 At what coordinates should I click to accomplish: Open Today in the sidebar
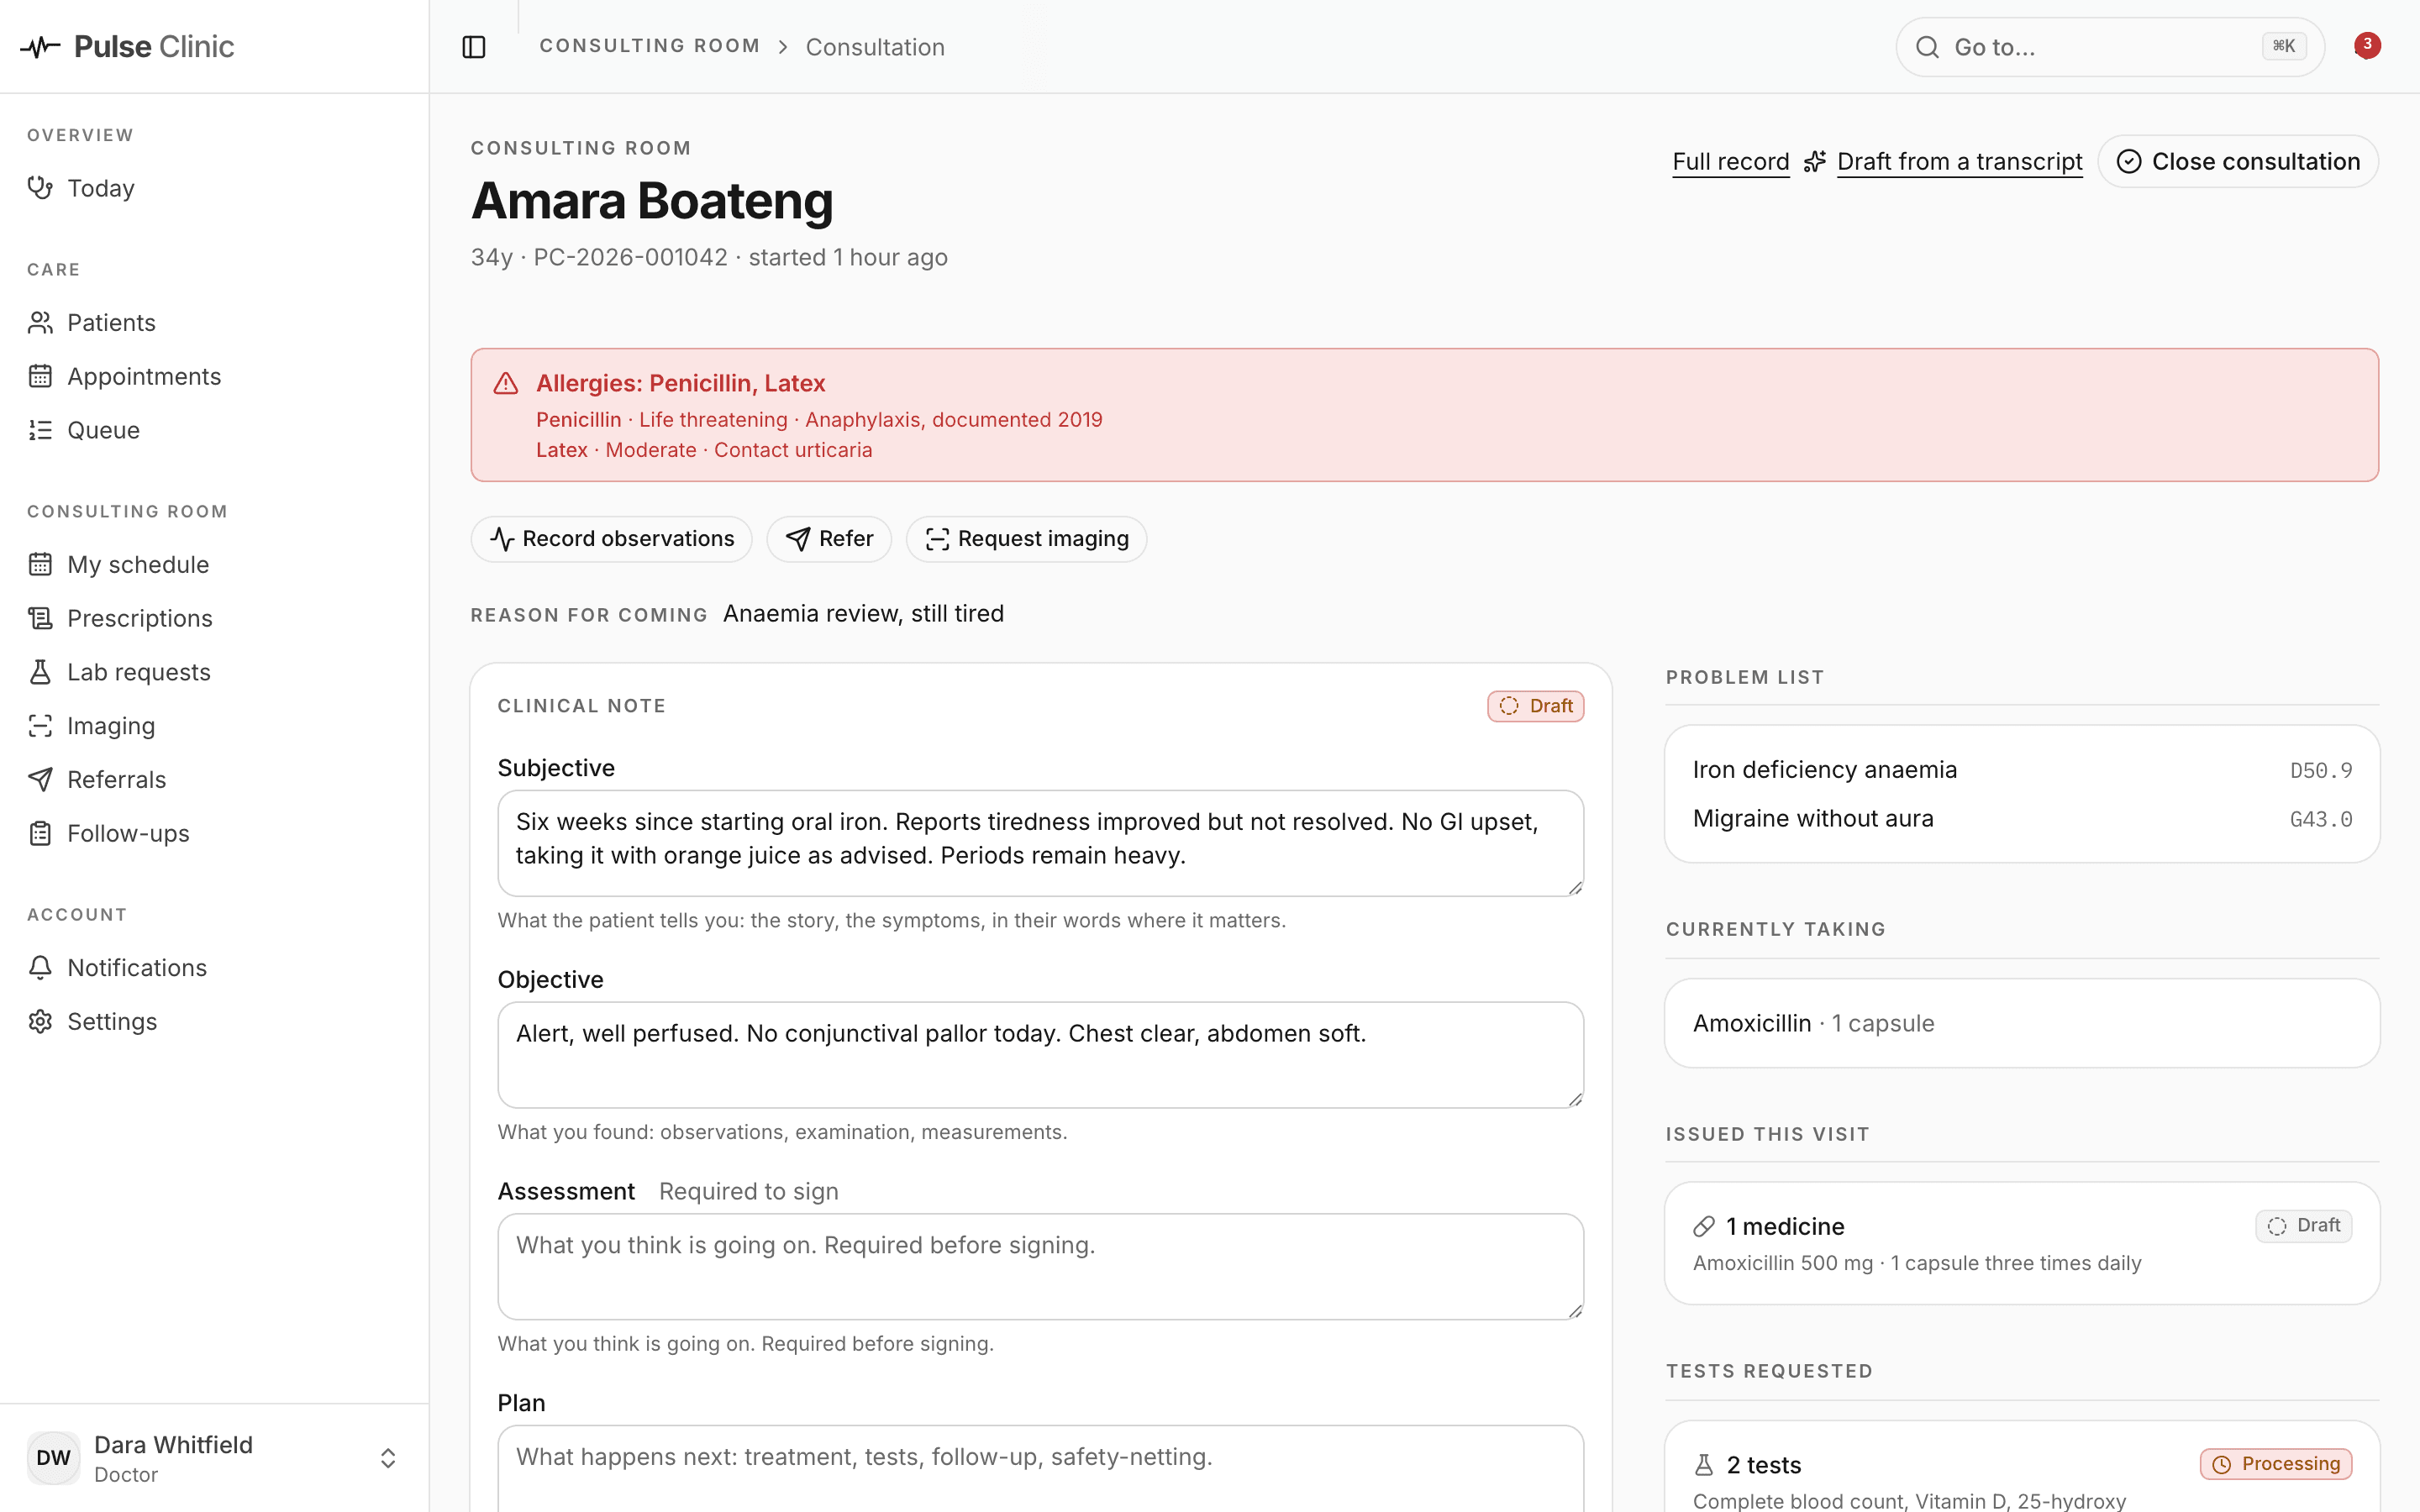tap(214, 188)
